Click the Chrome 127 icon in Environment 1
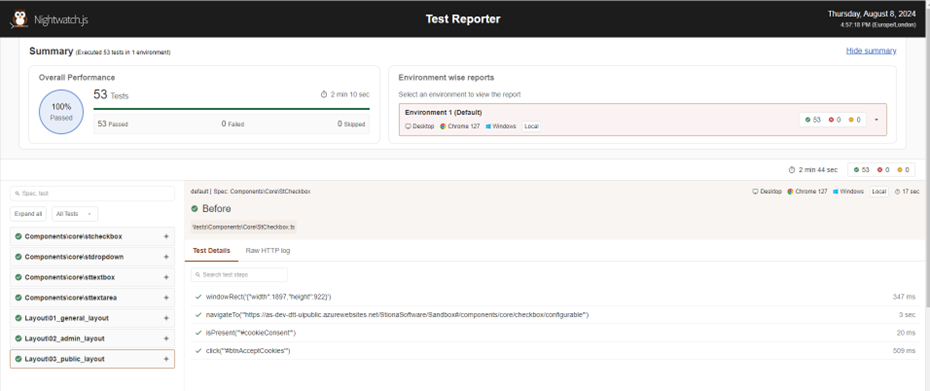Screen dimensions: 930x391 443,126
